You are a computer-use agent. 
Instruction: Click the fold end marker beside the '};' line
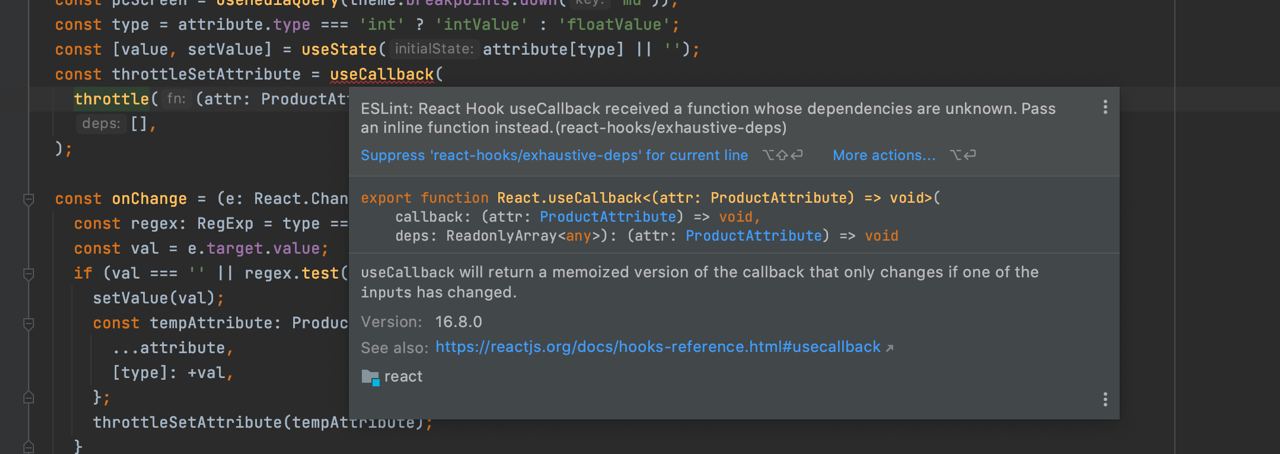30,398
